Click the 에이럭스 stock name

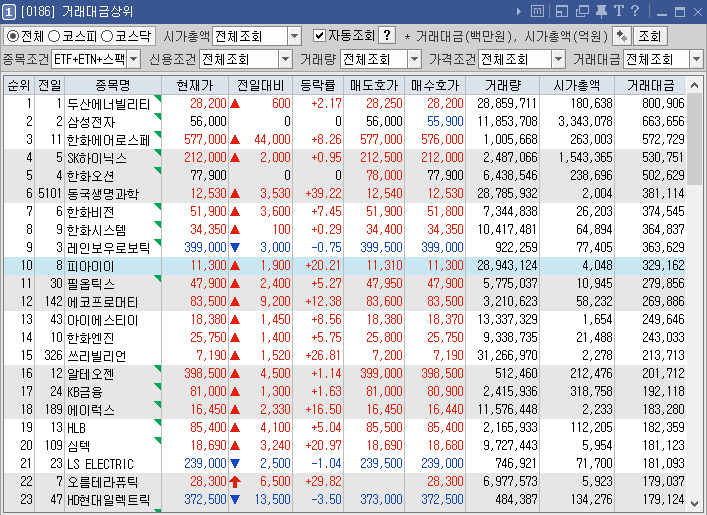pyautogui.click(x=91, y=410)
